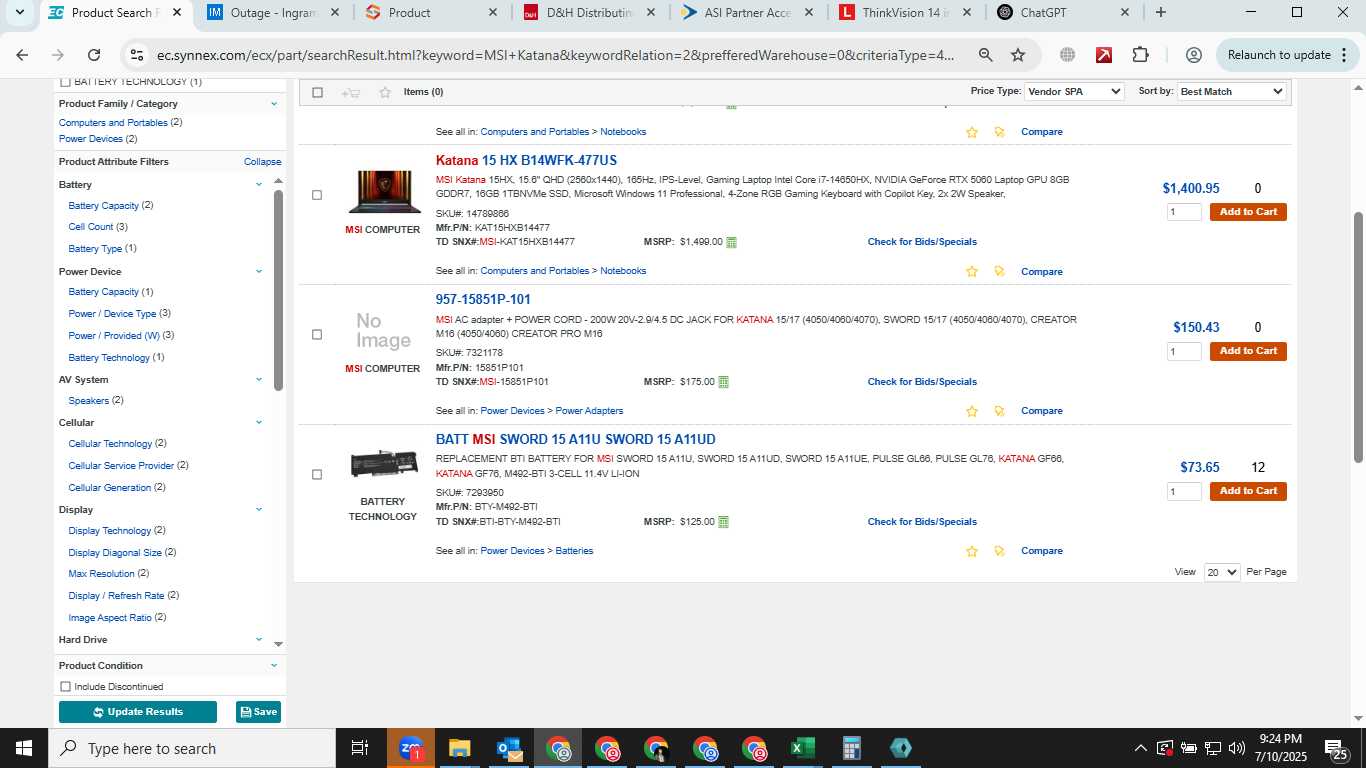
Task: Collapse the Battery filter group
Action: point(259,185)
